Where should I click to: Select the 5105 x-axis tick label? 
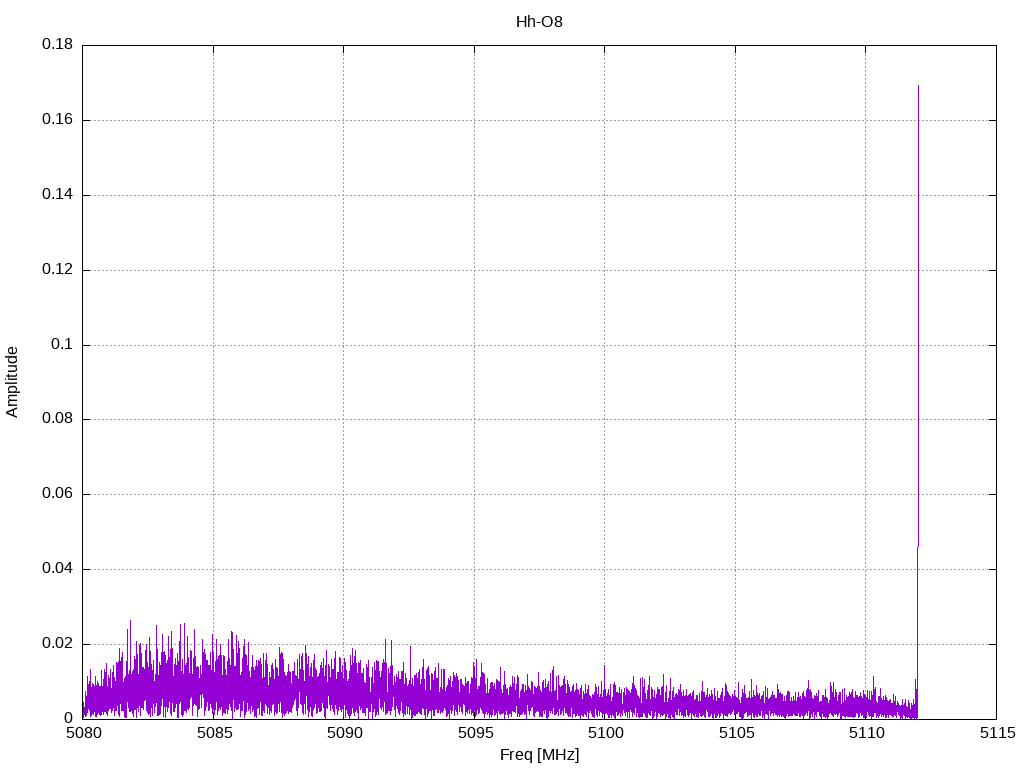tap(735, 734)
